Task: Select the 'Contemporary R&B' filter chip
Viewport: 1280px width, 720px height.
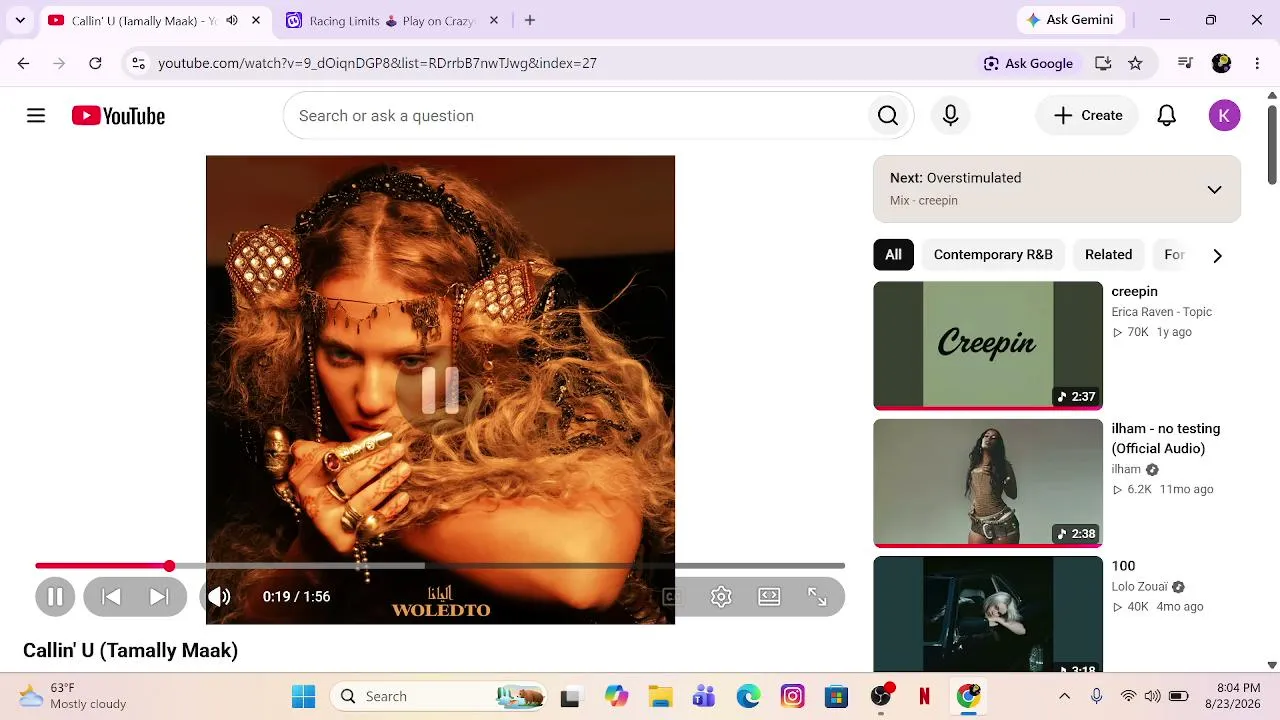Action: pos(993,255)
